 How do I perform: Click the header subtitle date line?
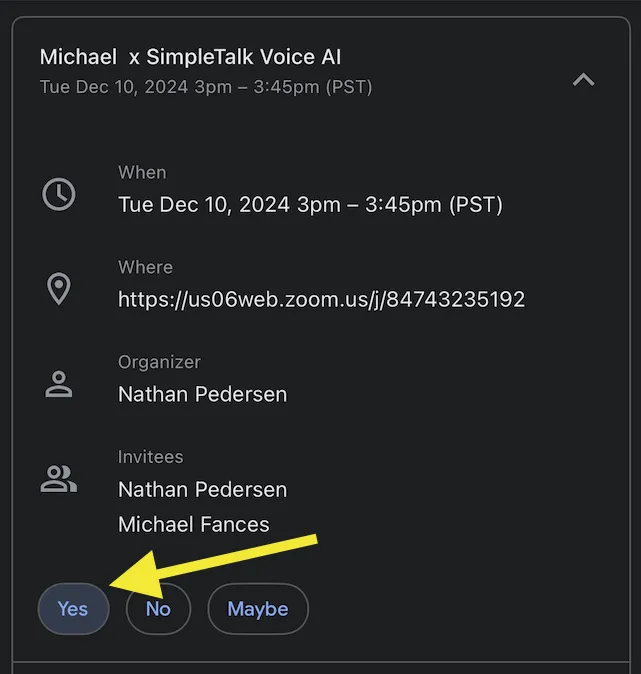(206, 87)
